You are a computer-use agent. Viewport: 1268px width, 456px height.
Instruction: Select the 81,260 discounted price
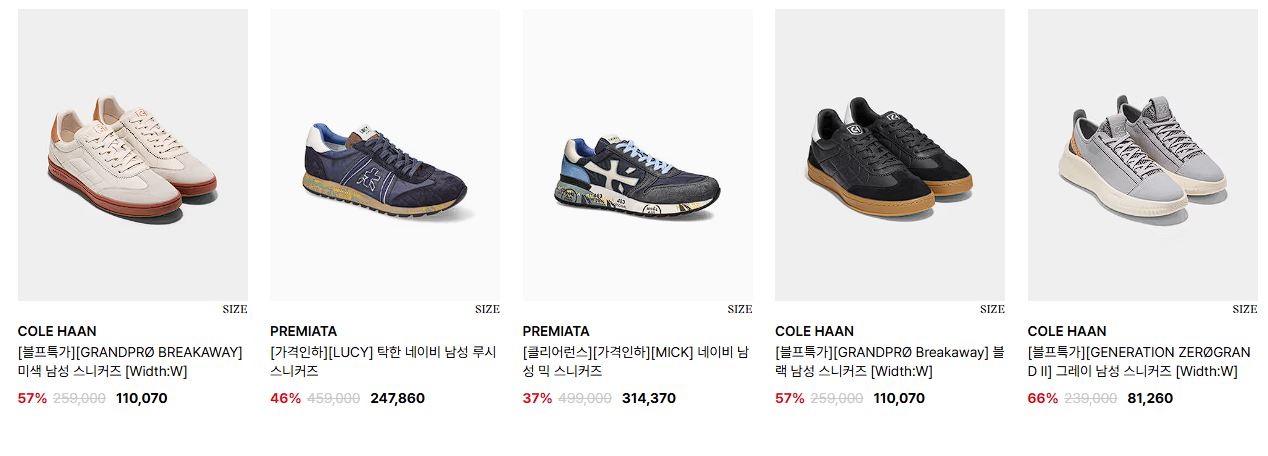pos(1150,398)
